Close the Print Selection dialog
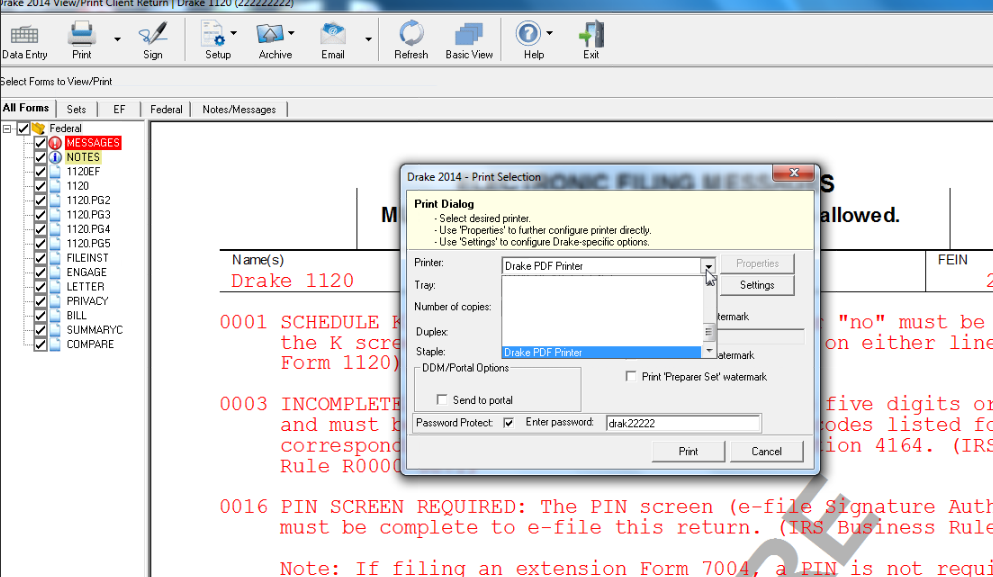 point(794,172)
